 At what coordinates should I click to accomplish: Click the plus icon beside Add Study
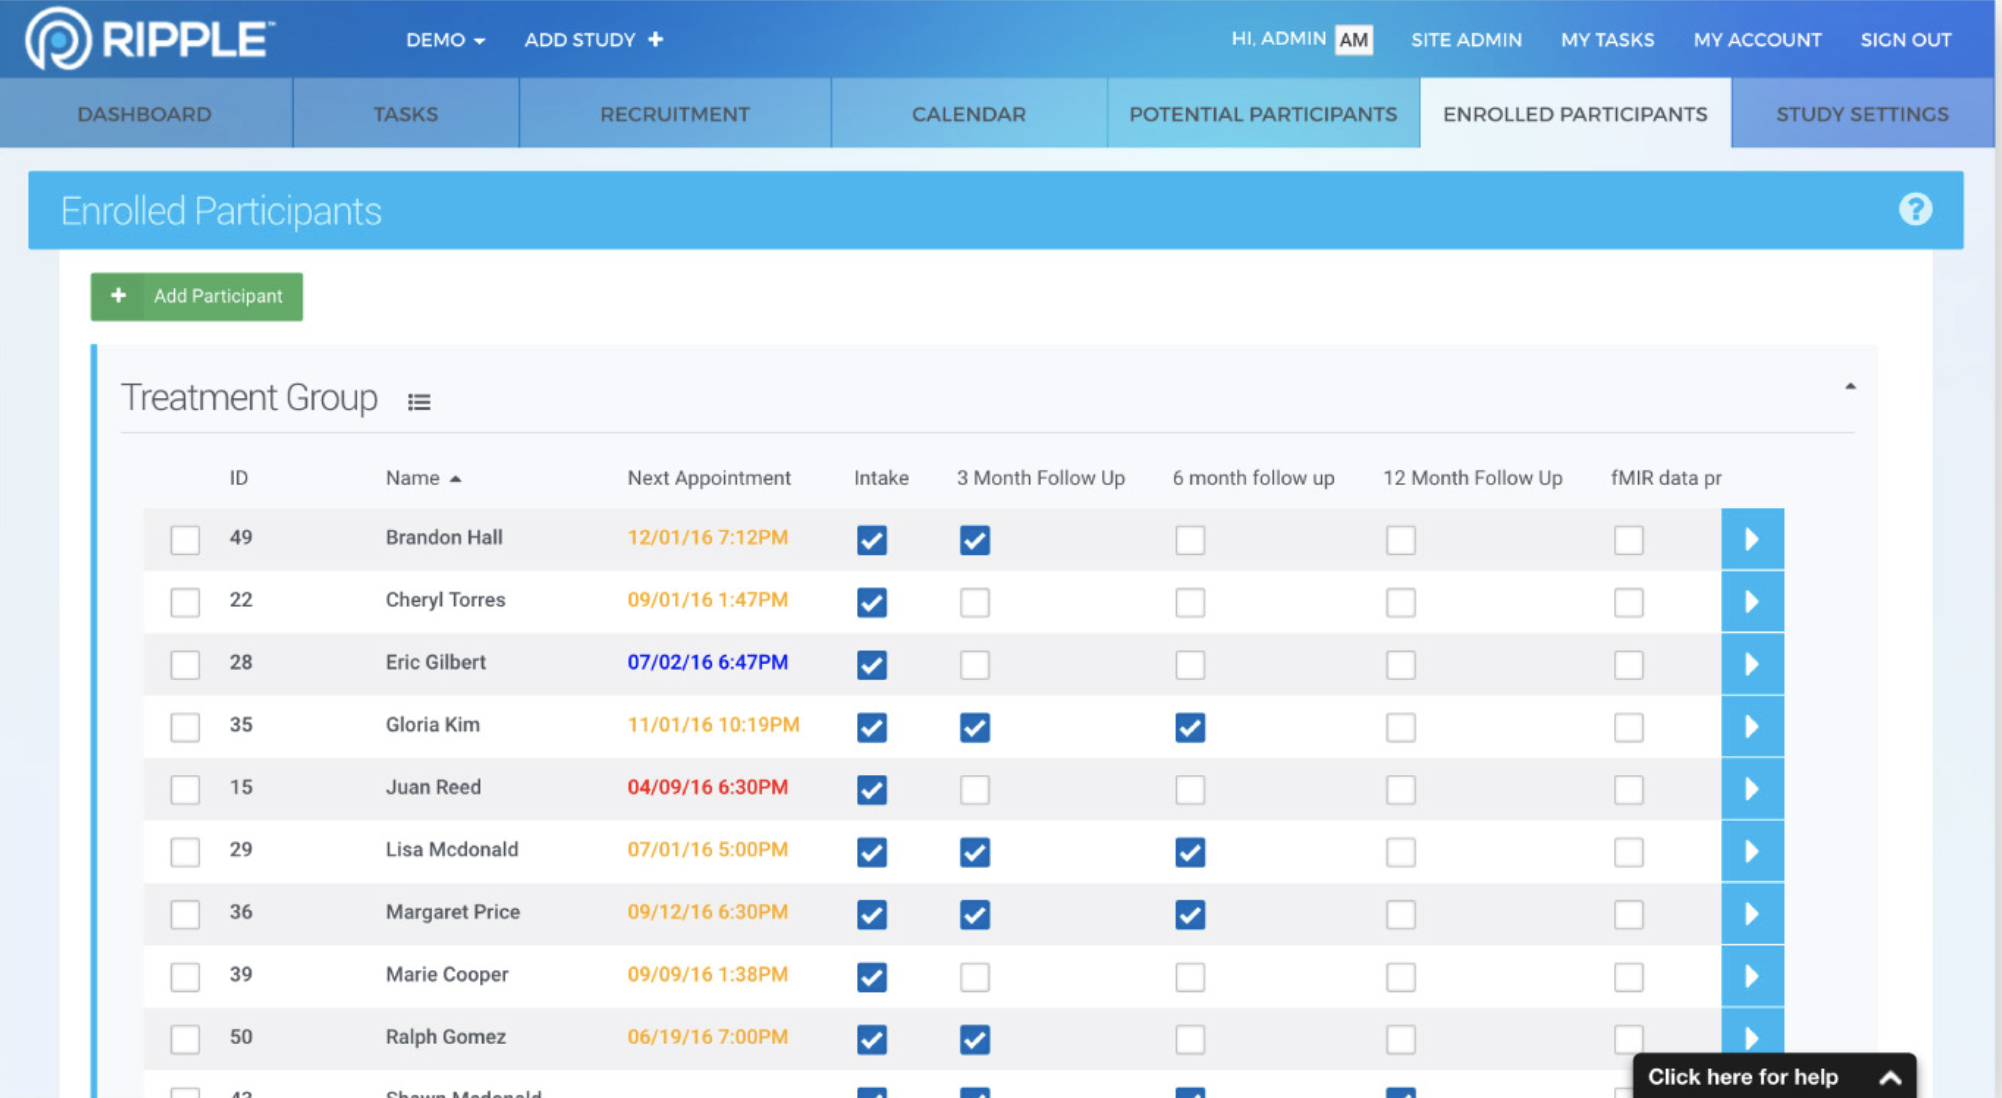tap(656, 39)
